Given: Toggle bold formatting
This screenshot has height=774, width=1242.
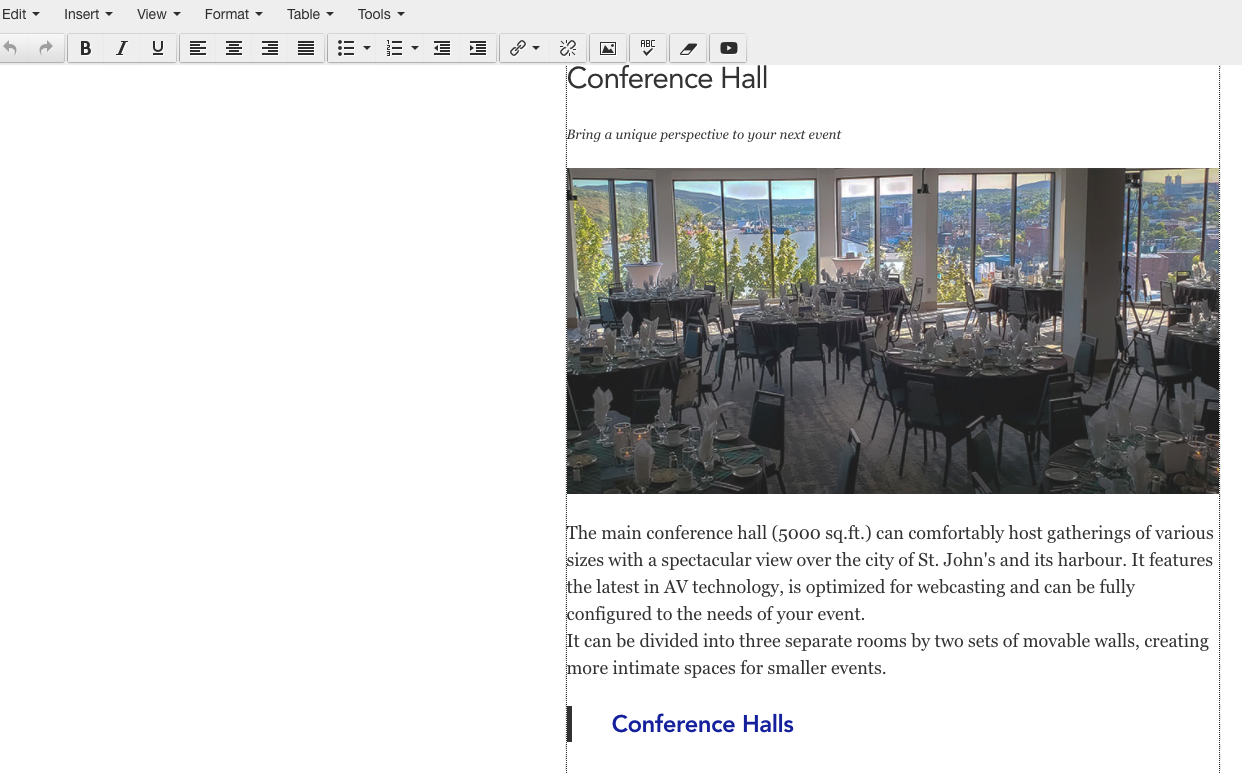Looking at the screenshot, I should 86,48.
